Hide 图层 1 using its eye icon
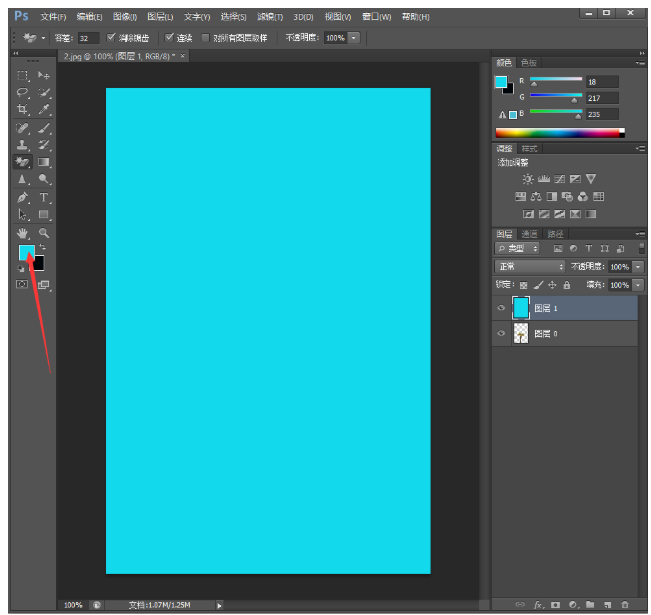Screen dimensions: 651x615 tap(501, 308)
